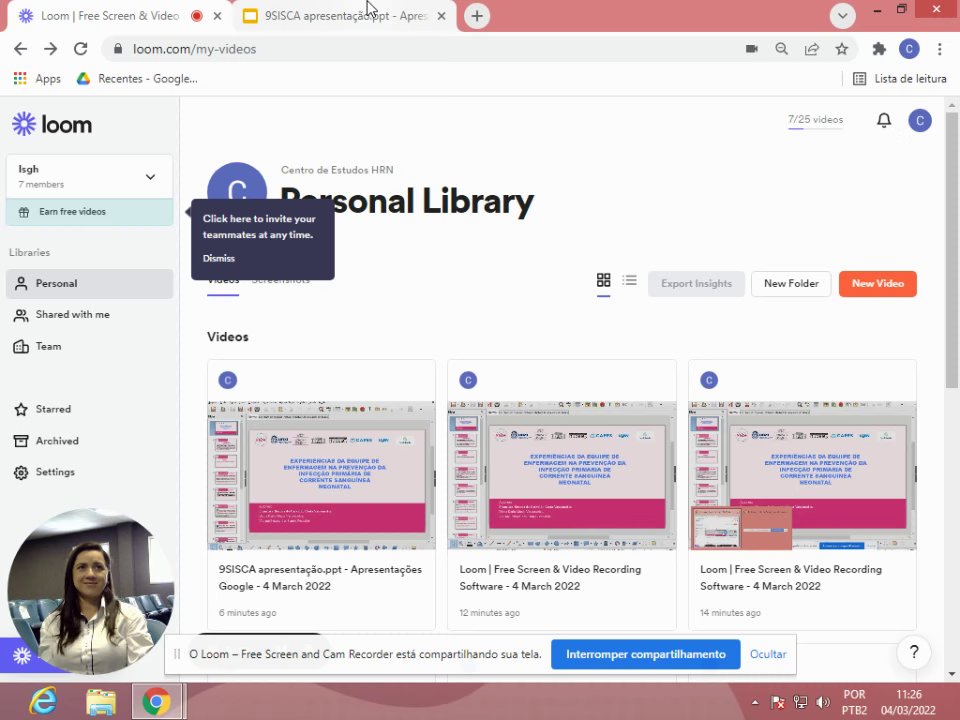Click Interromper compartilhamento button
The height and width of the screenshot is (720, 960).
(x=645, y=654)
